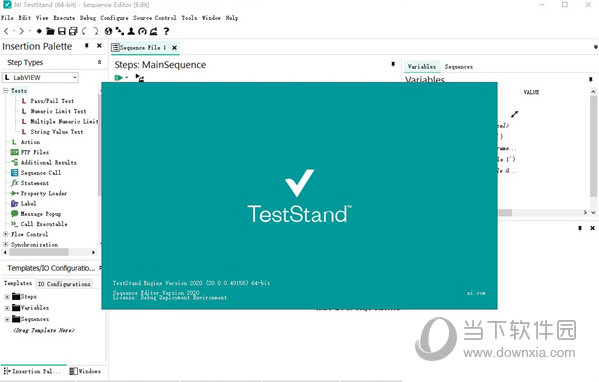Click the user login person icon
The height and width of the screenshot is (382, 599).
click(x=131, y=31)
